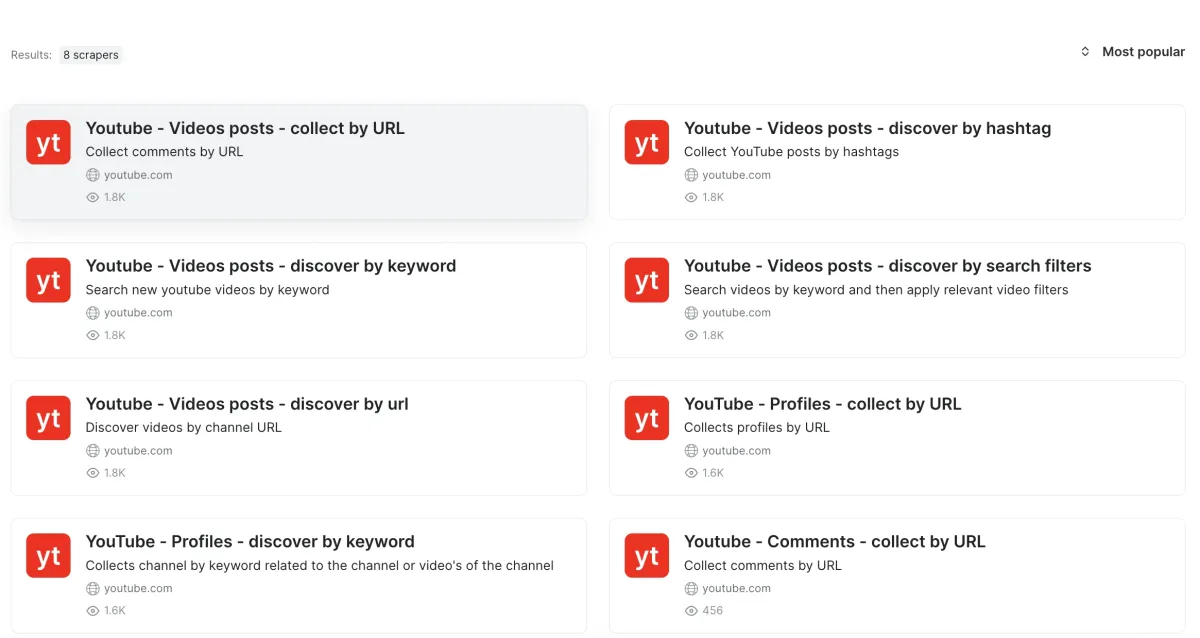The height and width of the screenshot is (638, 1200).
Task: Click '1.8K' count on 'discover by search filters' card
Action: pos(713,336)
